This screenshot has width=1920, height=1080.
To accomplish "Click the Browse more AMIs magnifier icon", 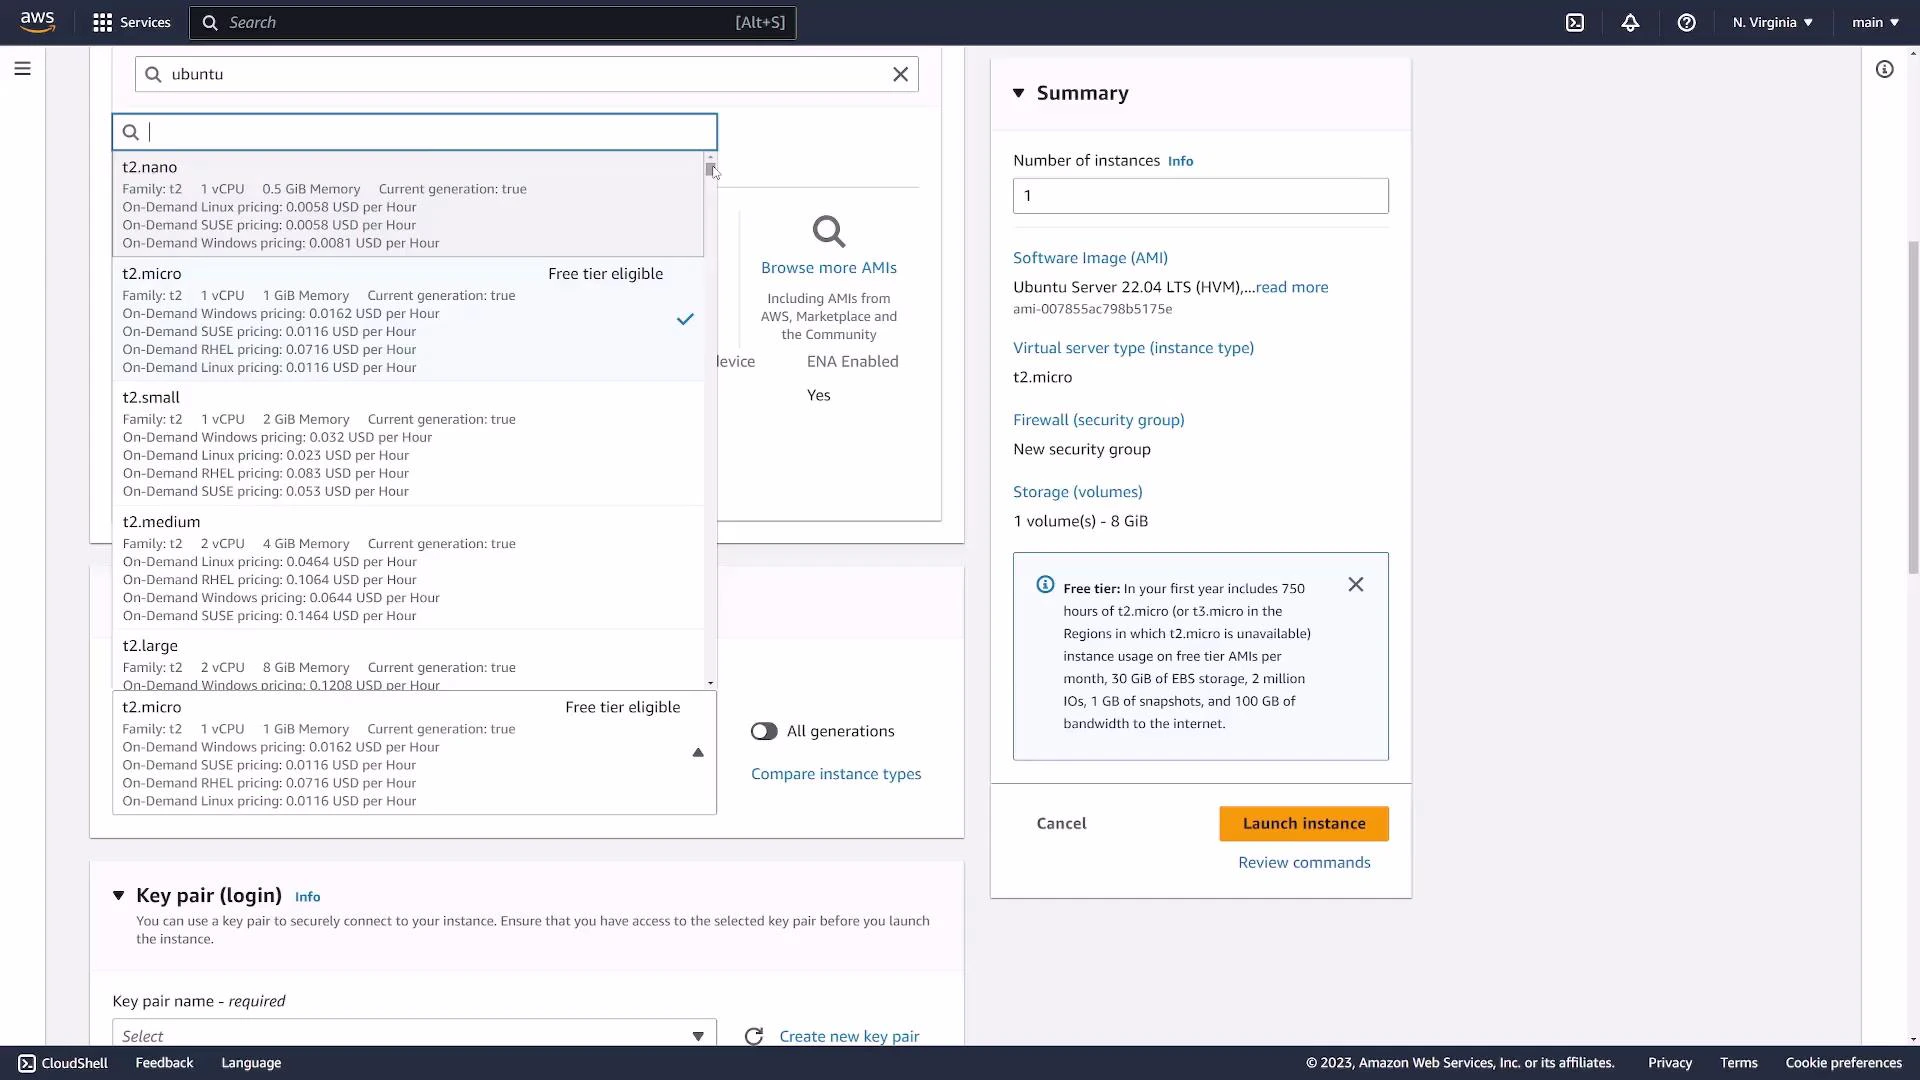I will pos(829,230).
